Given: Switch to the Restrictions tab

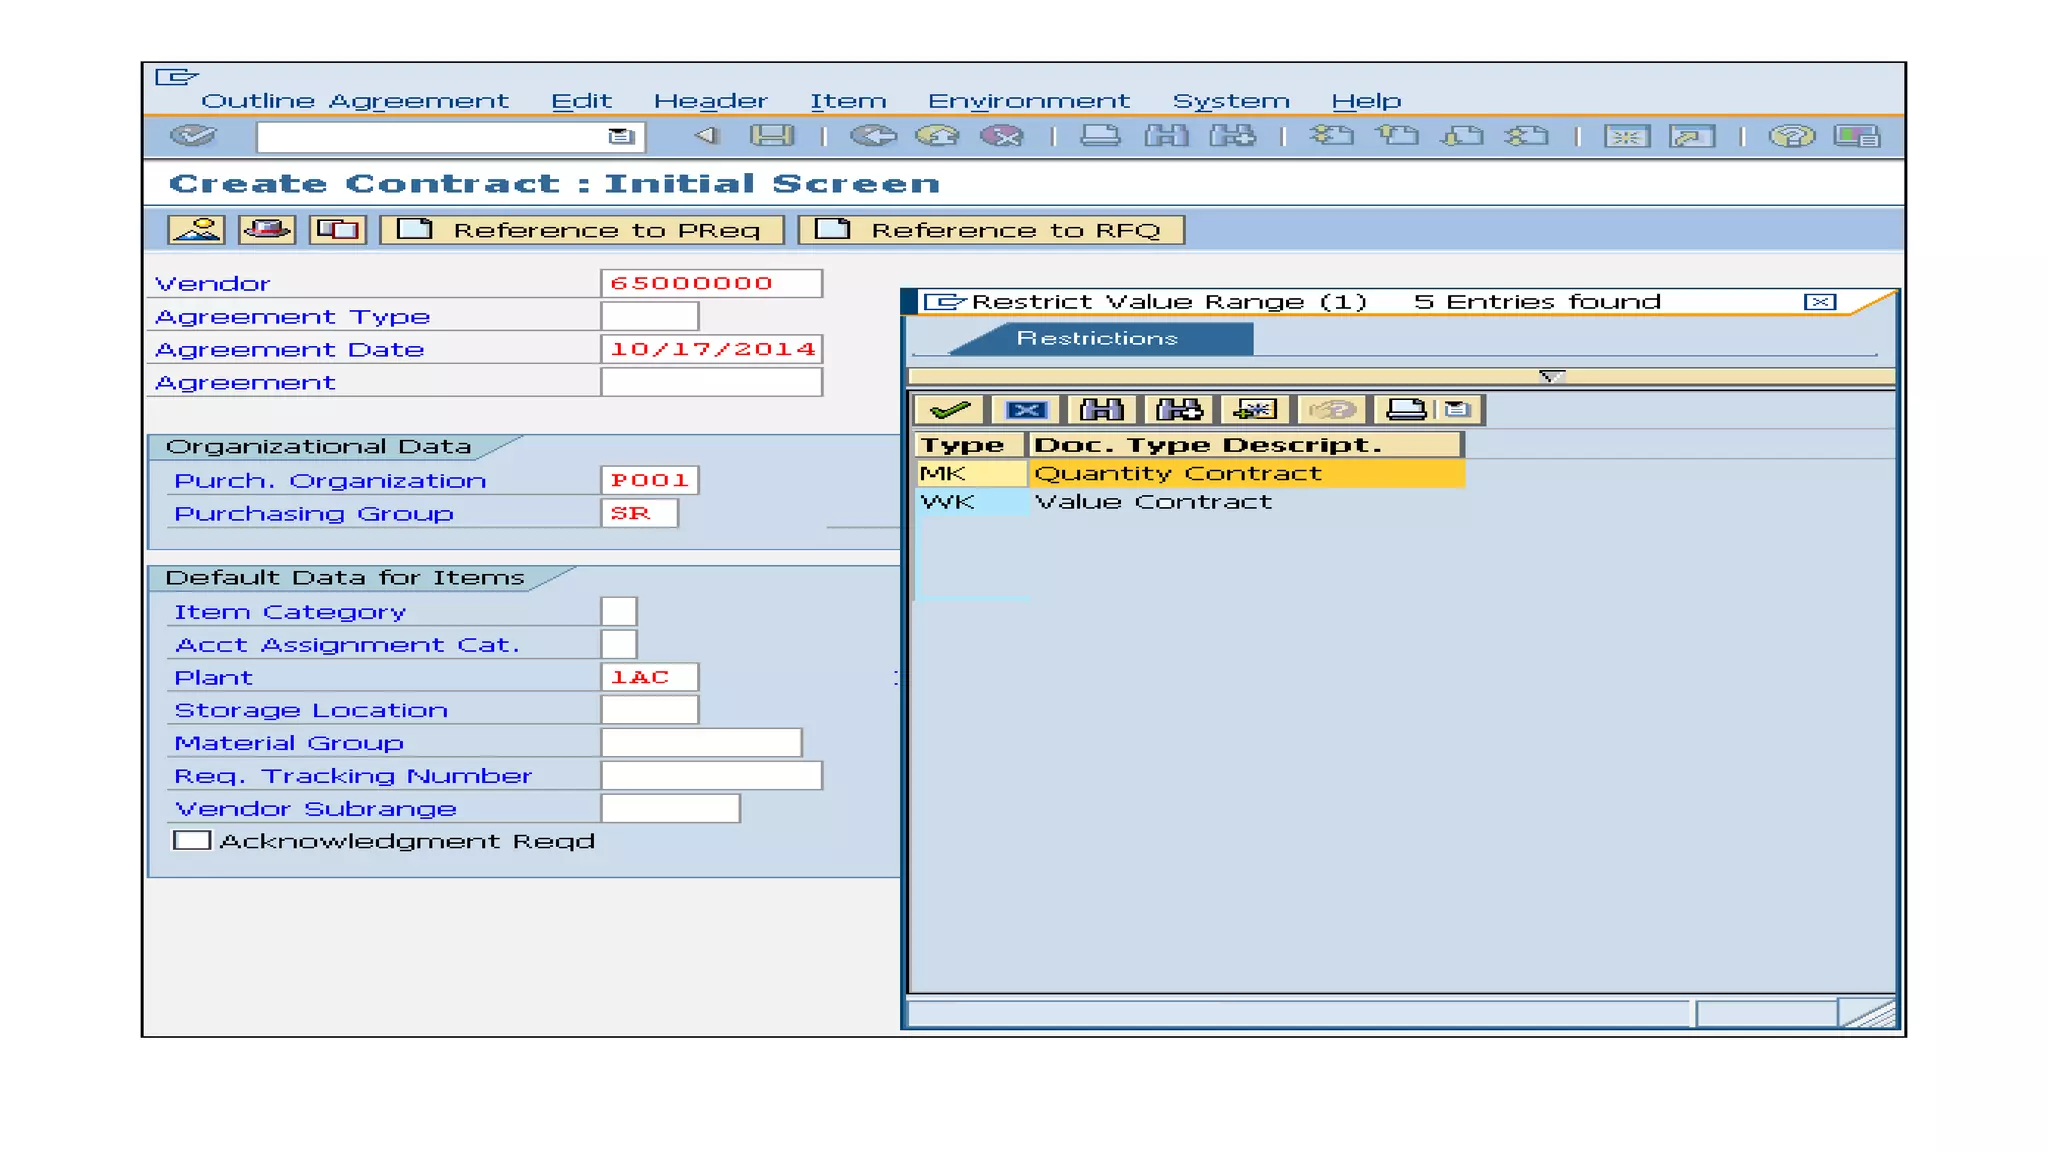Looking at the screenshot, I should (x=1097, y=339).
